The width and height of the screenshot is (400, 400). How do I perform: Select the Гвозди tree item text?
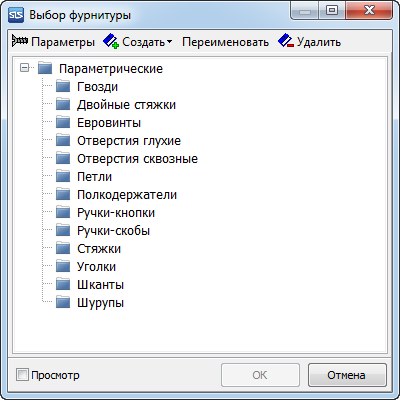pyautogui.click(x=97, y=87)
